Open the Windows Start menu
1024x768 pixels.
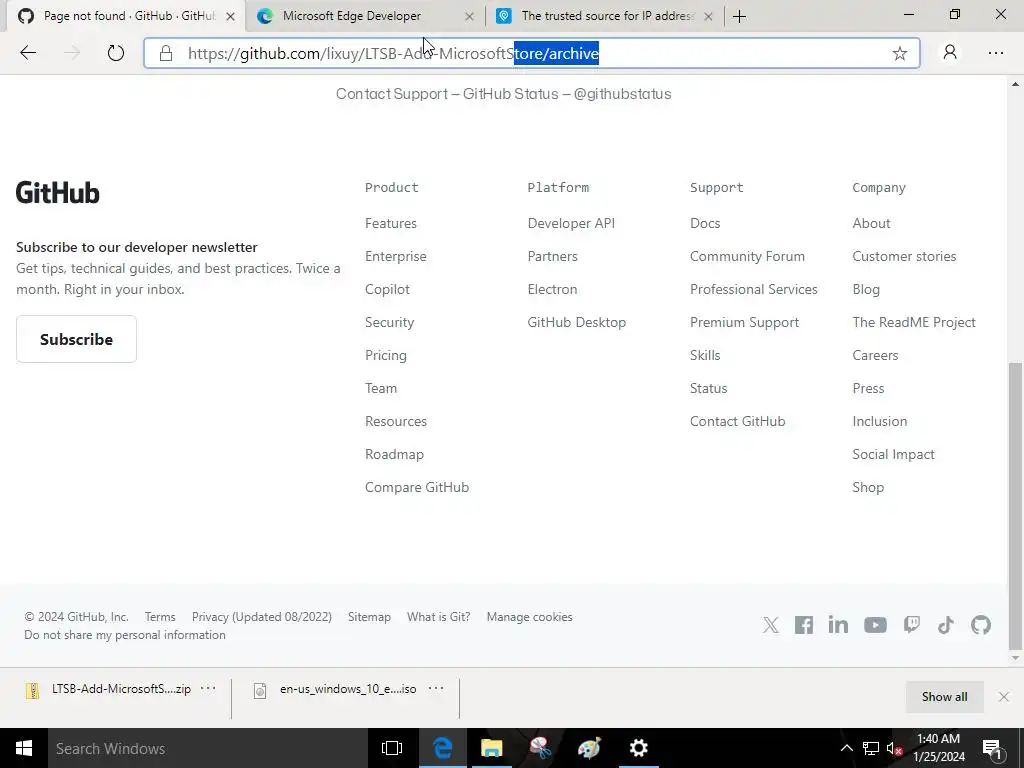[24, 748]
